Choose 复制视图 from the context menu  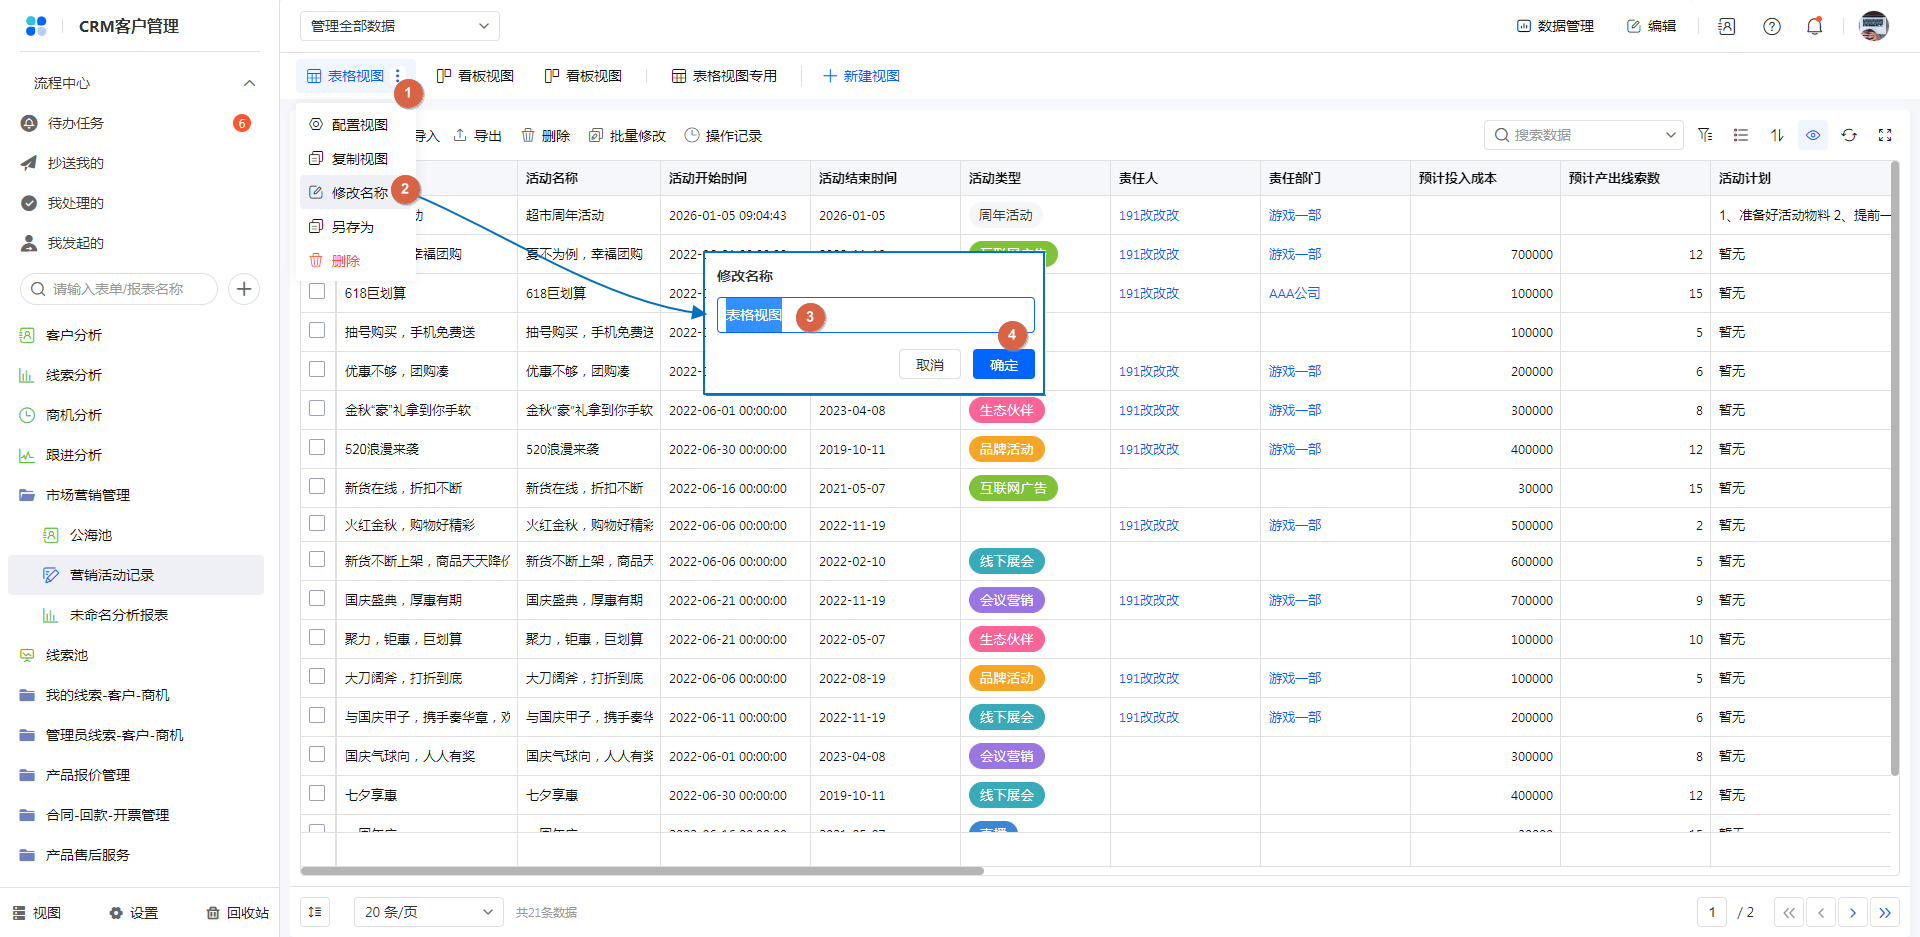(x=359, y=159)
